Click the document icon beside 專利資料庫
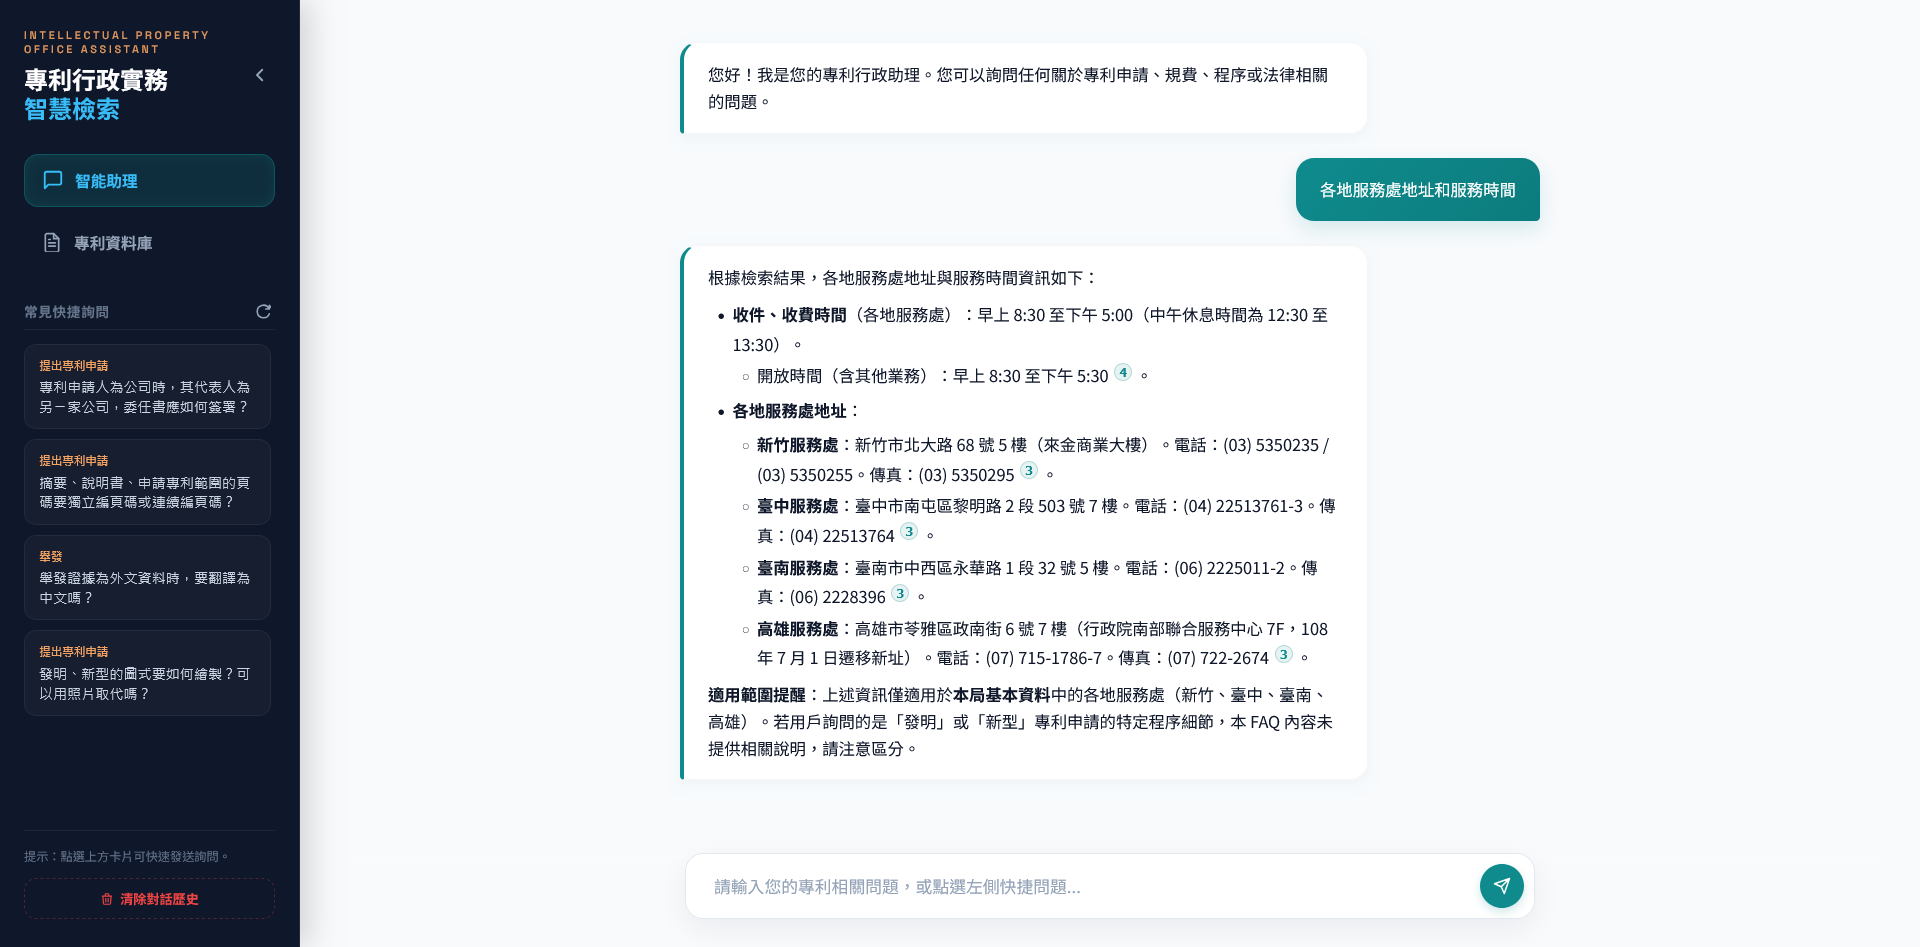1920x947 pixels. 52,243
